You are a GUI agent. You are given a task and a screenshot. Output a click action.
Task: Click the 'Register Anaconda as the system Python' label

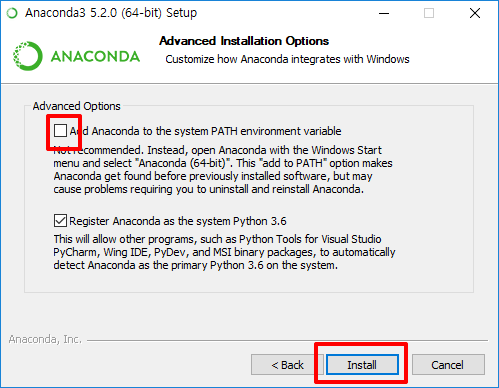(178, 221)
